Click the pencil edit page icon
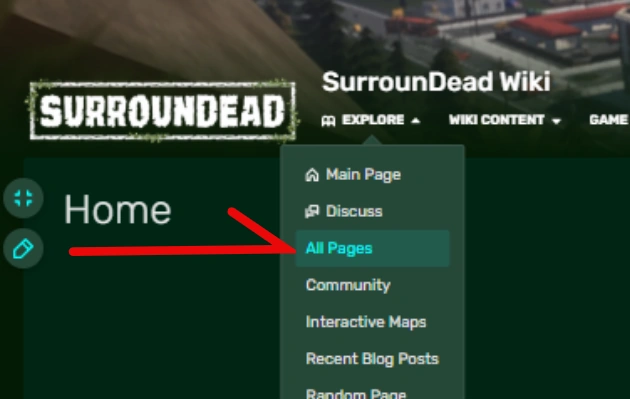 [23, 249]
